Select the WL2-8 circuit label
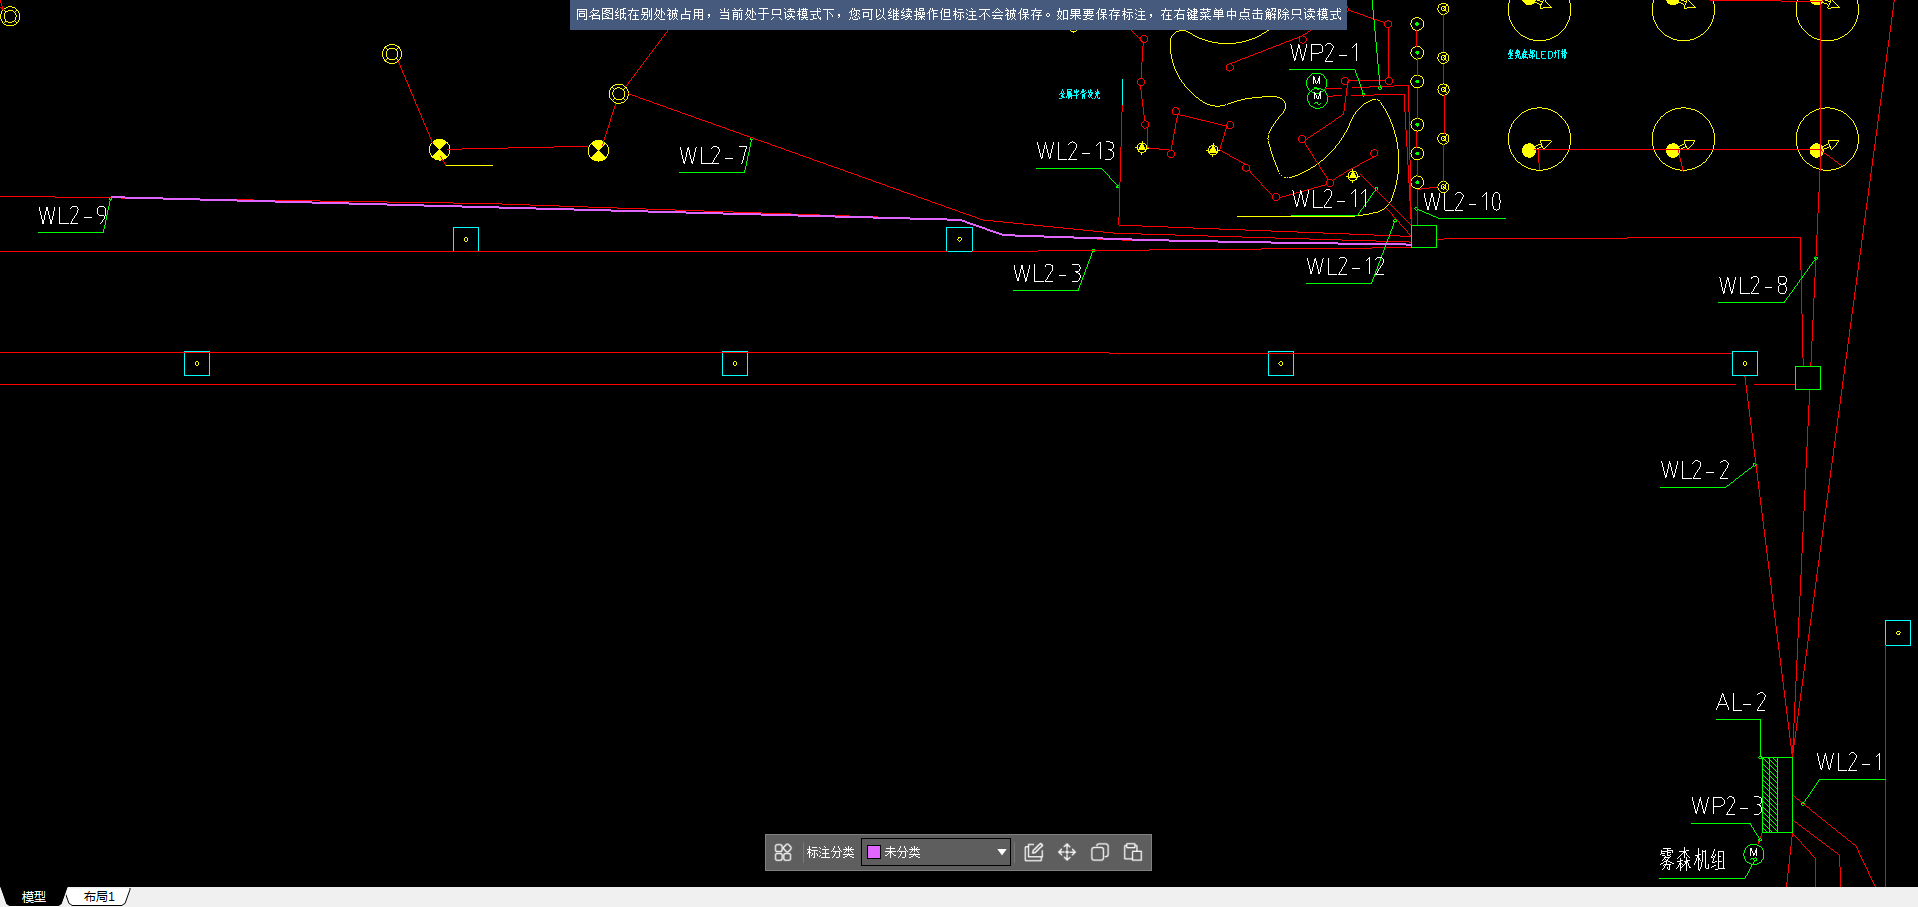This screenshot has height=907, width=1918. tap(1753, 286)
